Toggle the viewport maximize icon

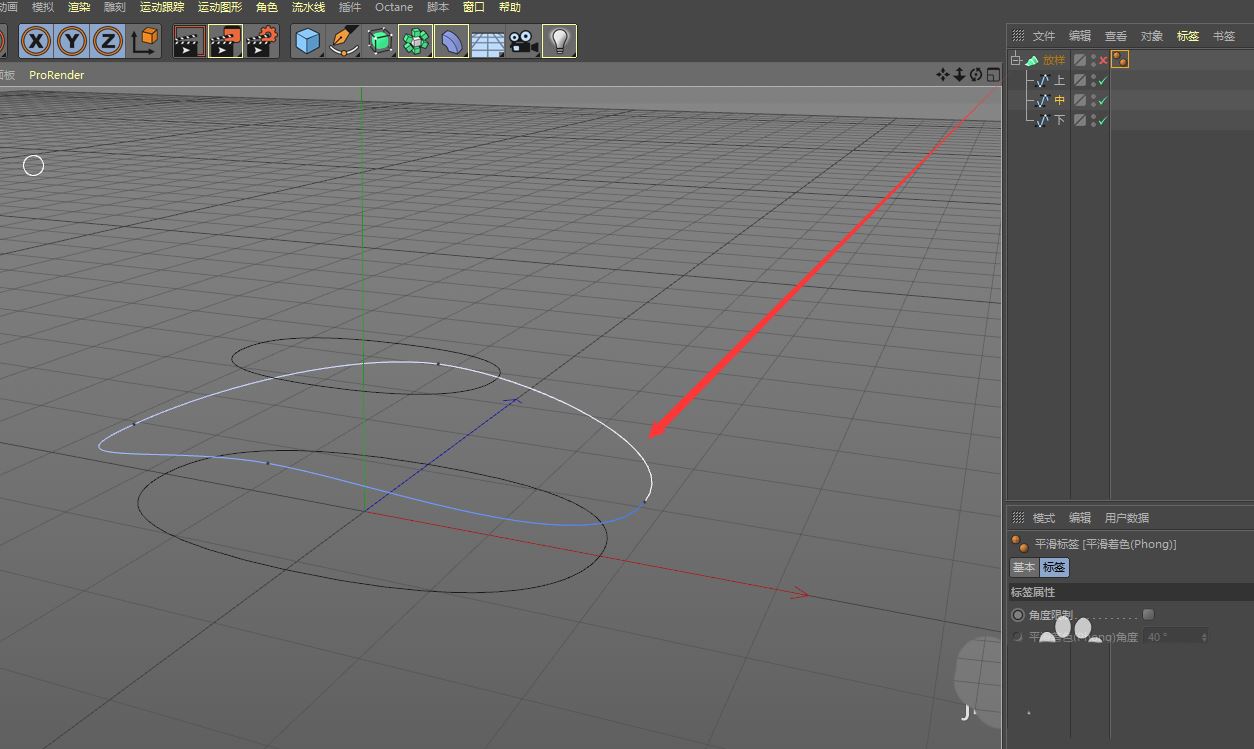pos(993,75)
